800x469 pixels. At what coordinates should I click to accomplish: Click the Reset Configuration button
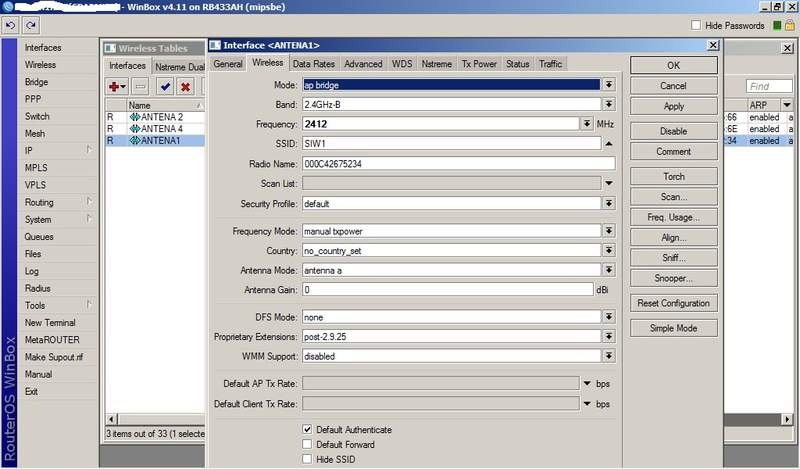[x=673, y=303]
